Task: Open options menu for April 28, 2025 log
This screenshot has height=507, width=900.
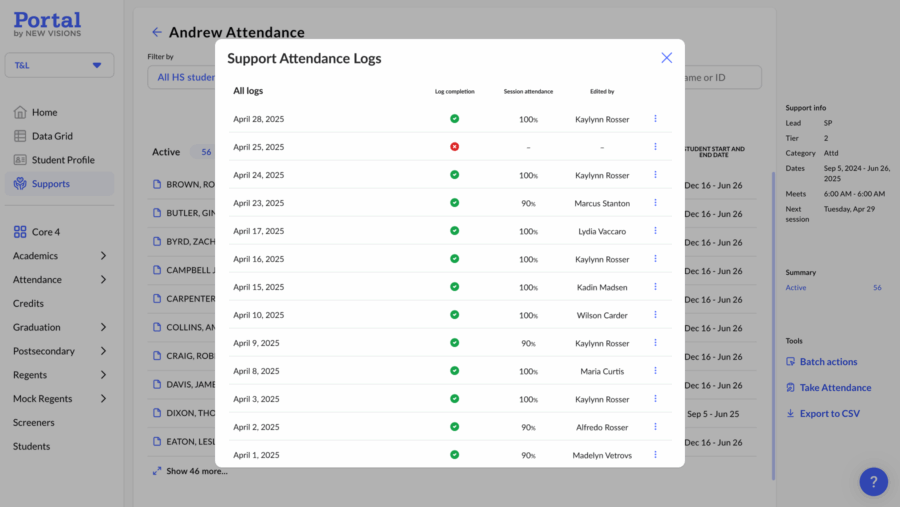Action: (655, 119)
